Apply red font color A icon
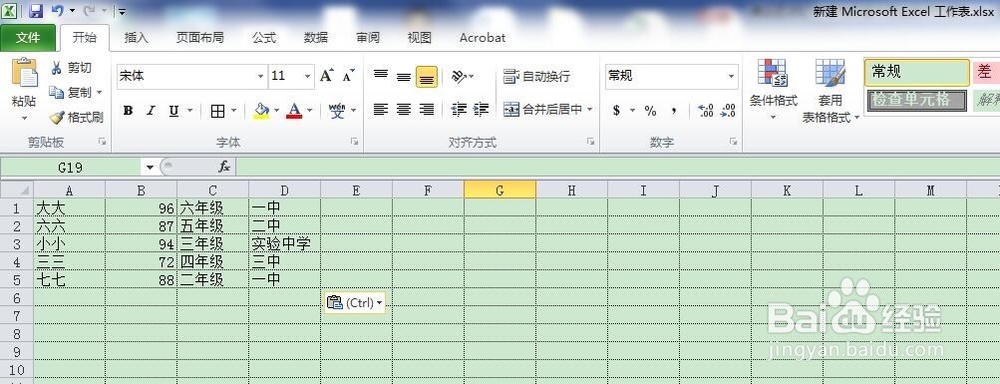This screenshot has width=1000, height=384. tap(293, 111)
